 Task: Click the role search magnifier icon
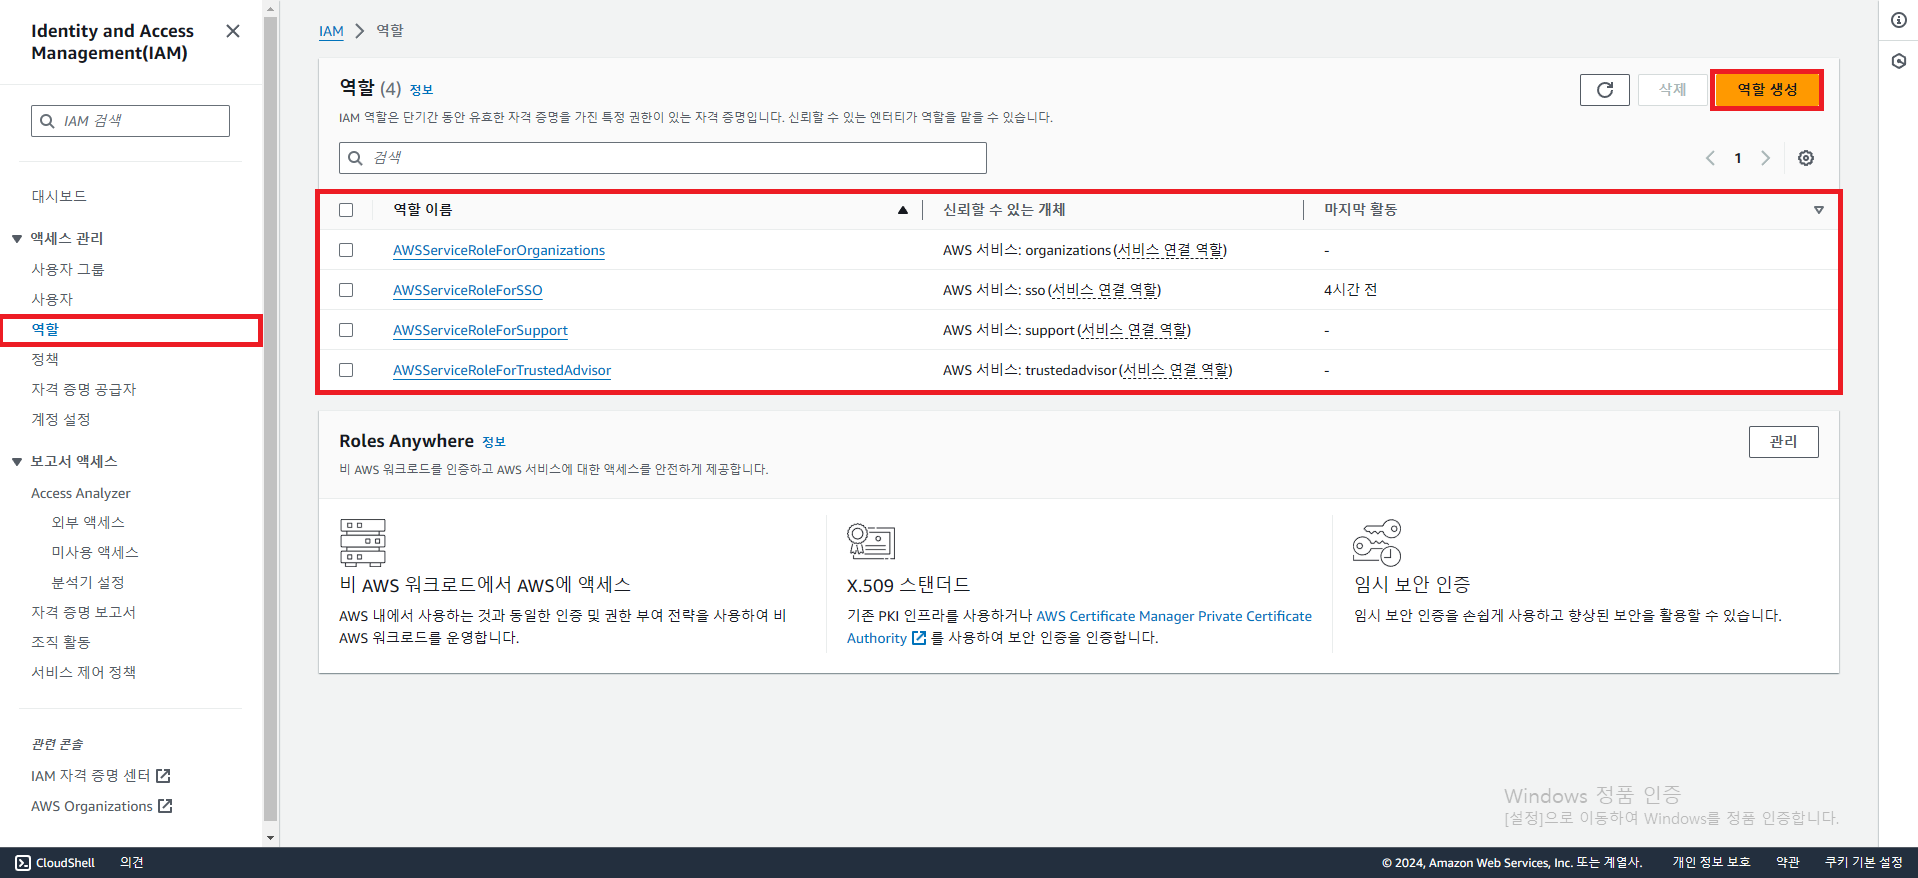point(355,158)
